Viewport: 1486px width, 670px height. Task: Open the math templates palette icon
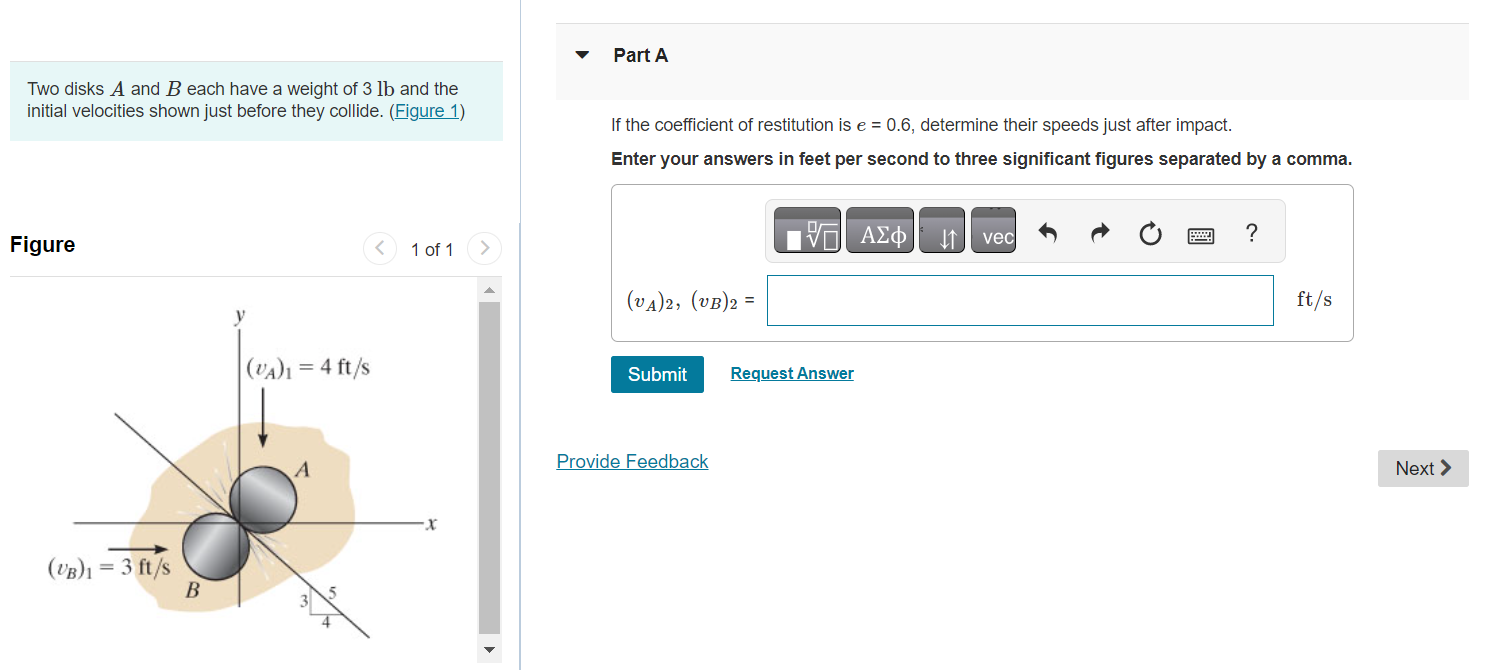[x=806, y=230]
